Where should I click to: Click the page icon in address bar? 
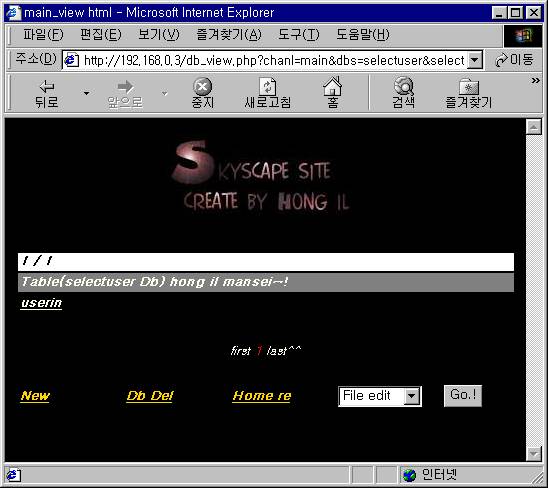pyautogui.click(x=72, y=60)
